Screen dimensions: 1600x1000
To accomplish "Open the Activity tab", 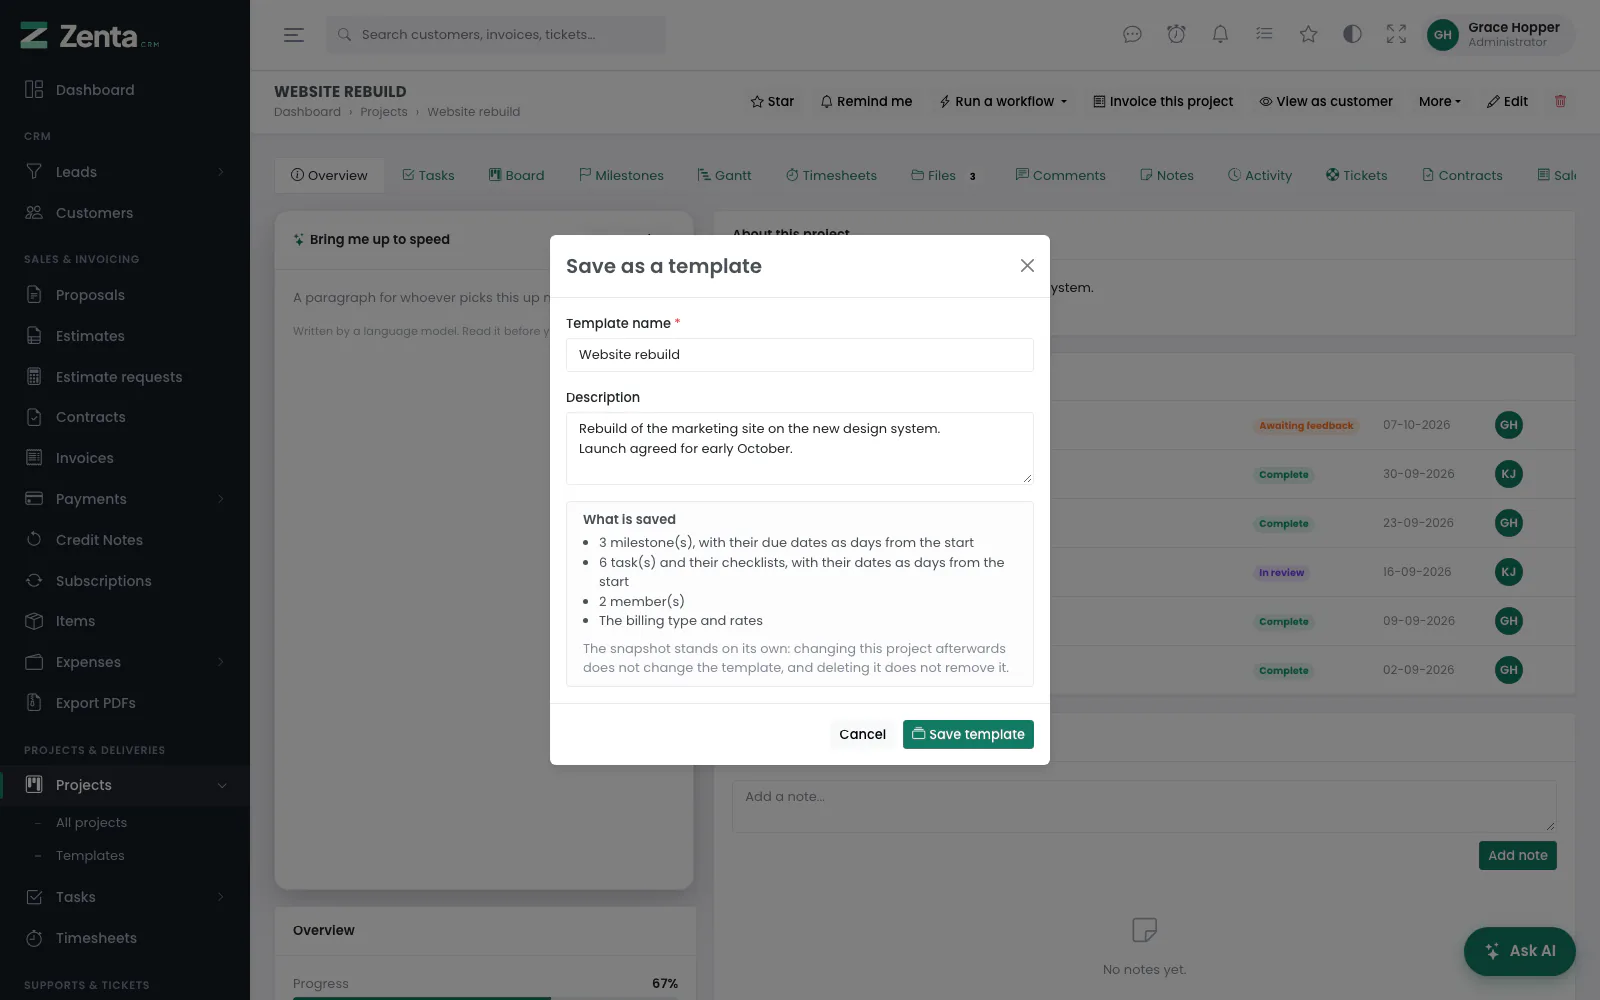I will [1260, 175].
